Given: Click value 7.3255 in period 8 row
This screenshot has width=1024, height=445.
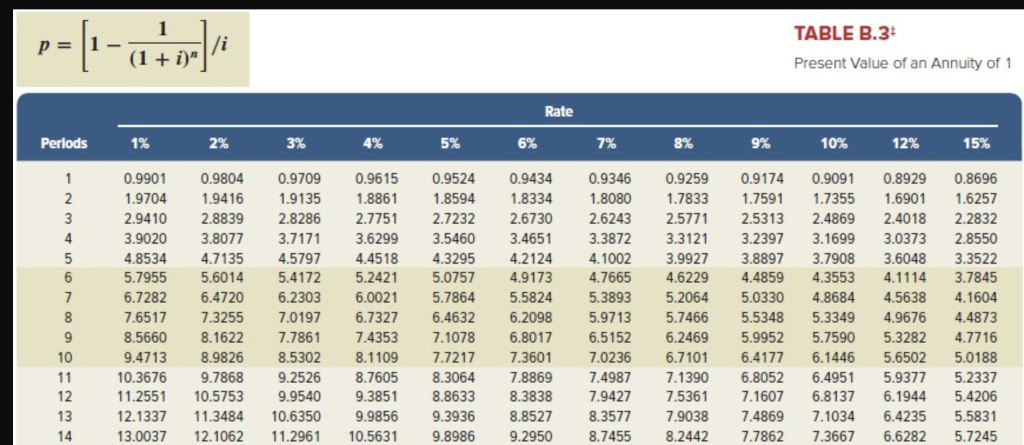Looking at the screenshot, I should click(222, 317).
